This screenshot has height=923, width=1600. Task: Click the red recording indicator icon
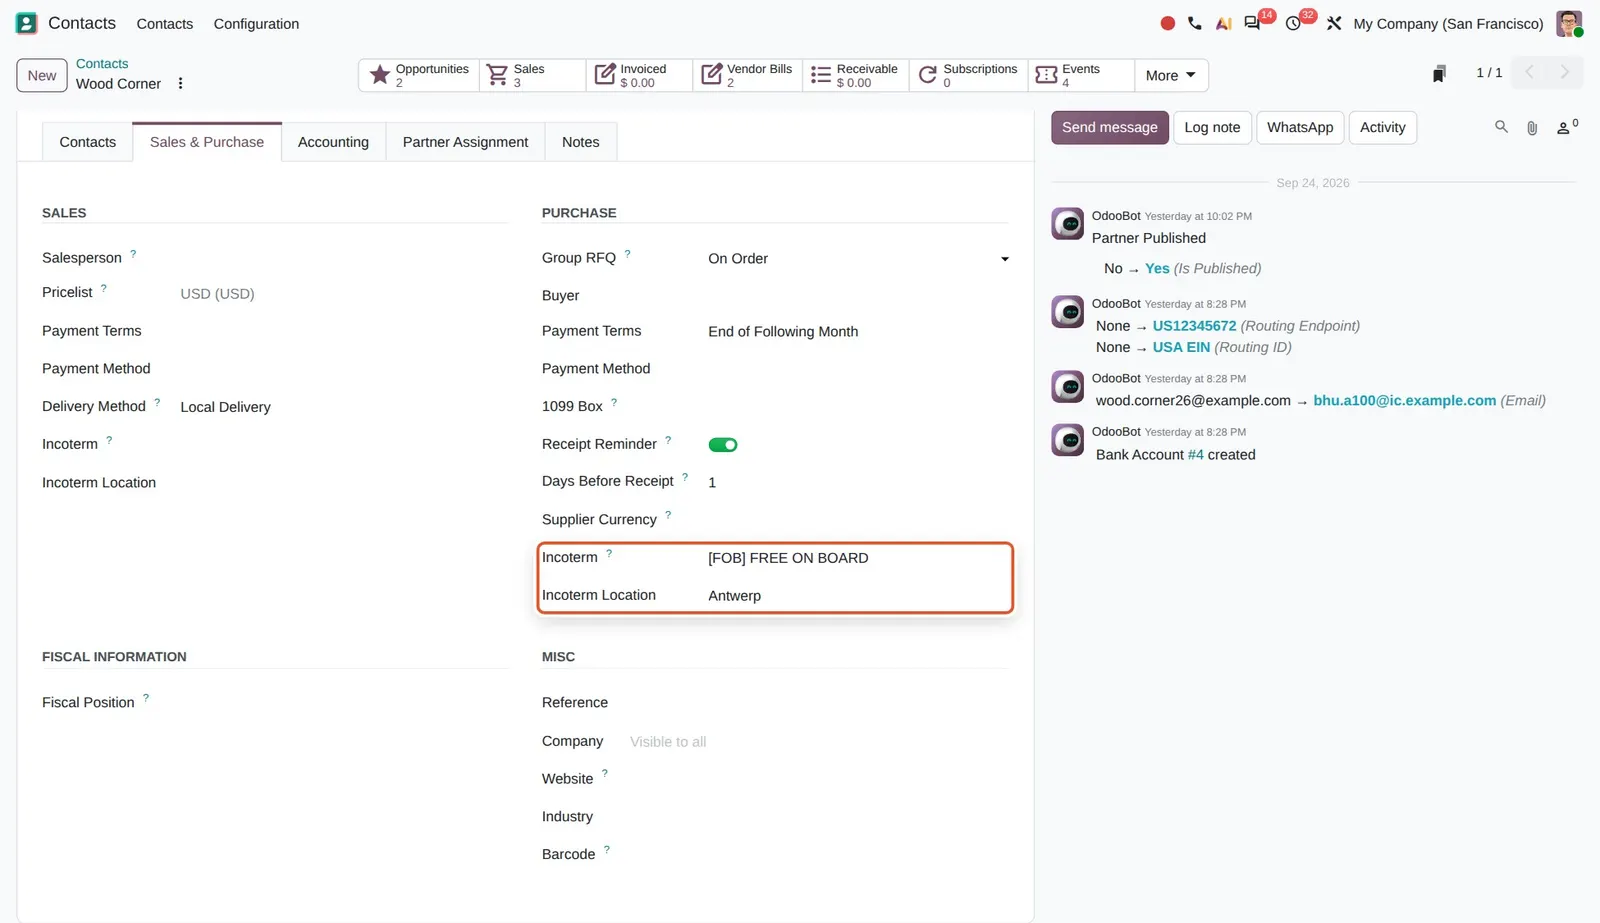1167,23
